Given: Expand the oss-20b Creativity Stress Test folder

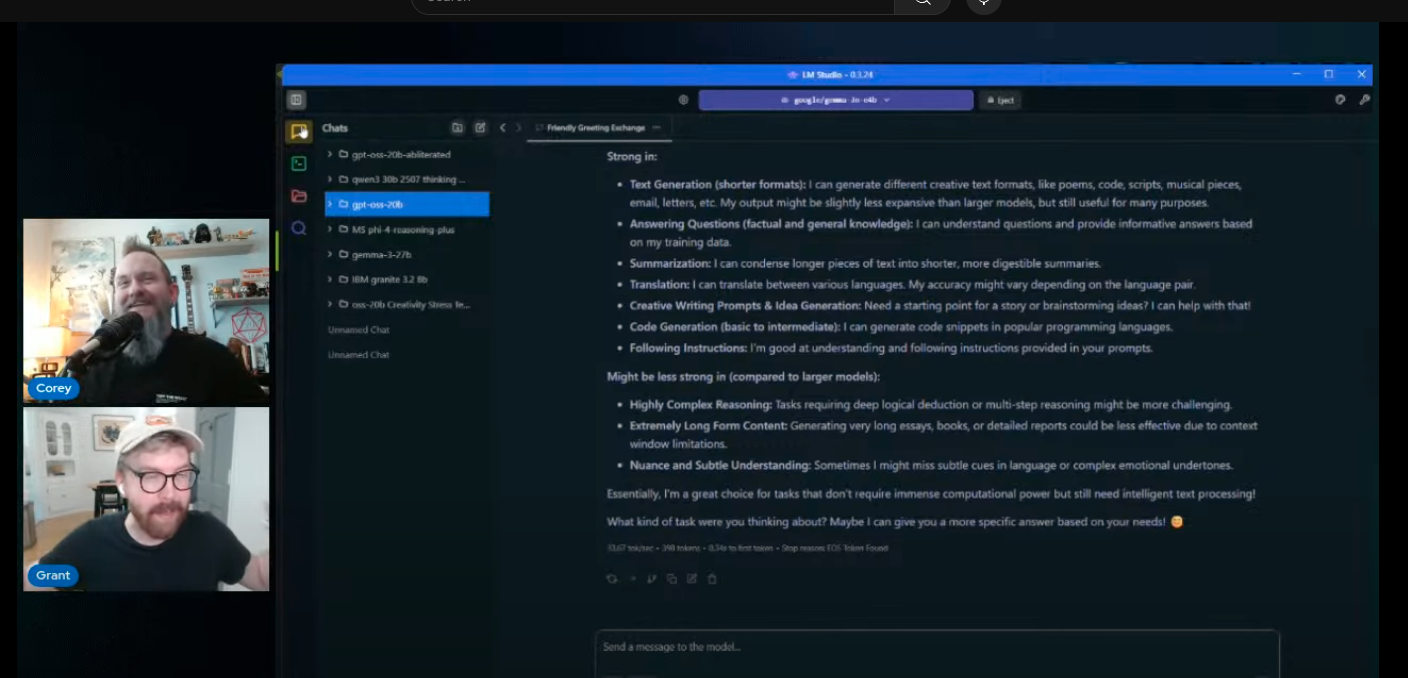Looking at the screenshot, I should coord(330,304).
